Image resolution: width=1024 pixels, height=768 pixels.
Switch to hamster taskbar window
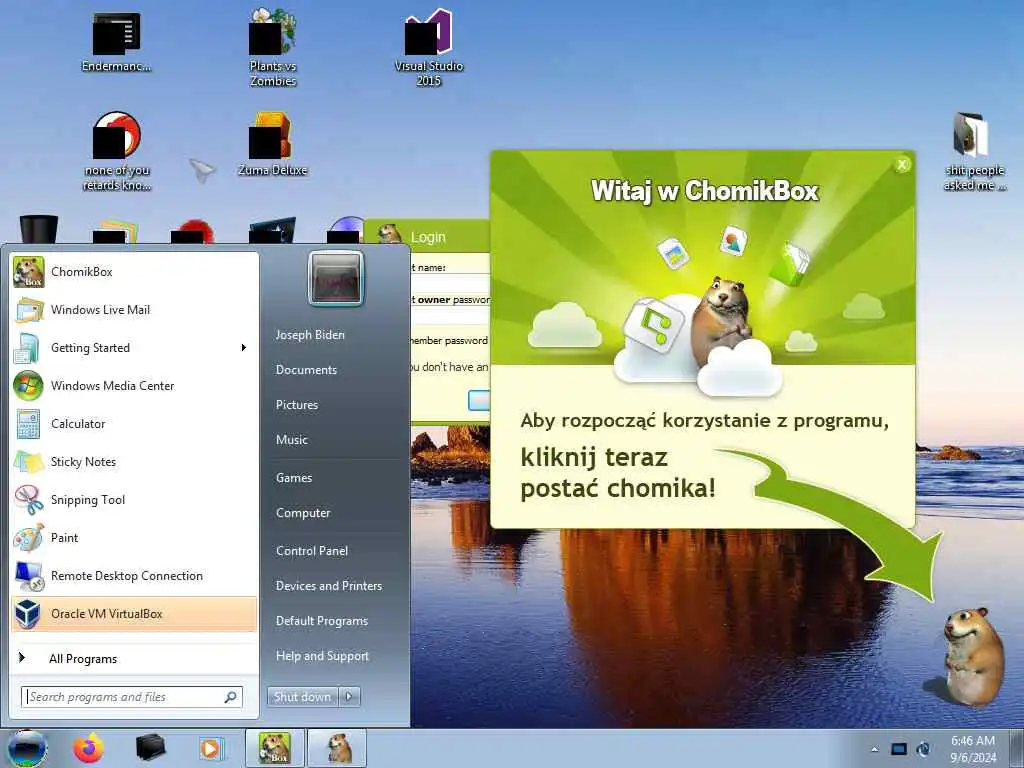coord(337,748)
